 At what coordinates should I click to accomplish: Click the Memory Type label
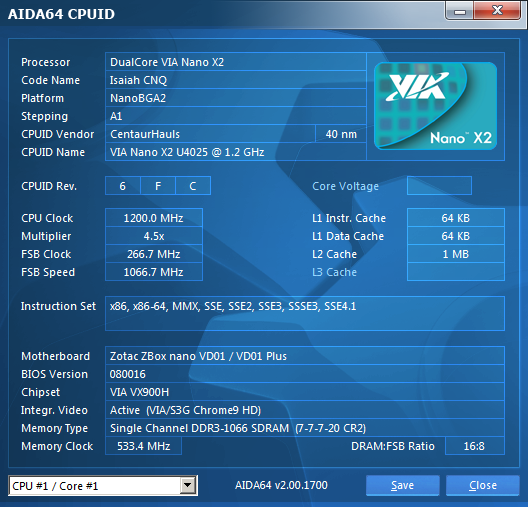[x=55, y=428]
